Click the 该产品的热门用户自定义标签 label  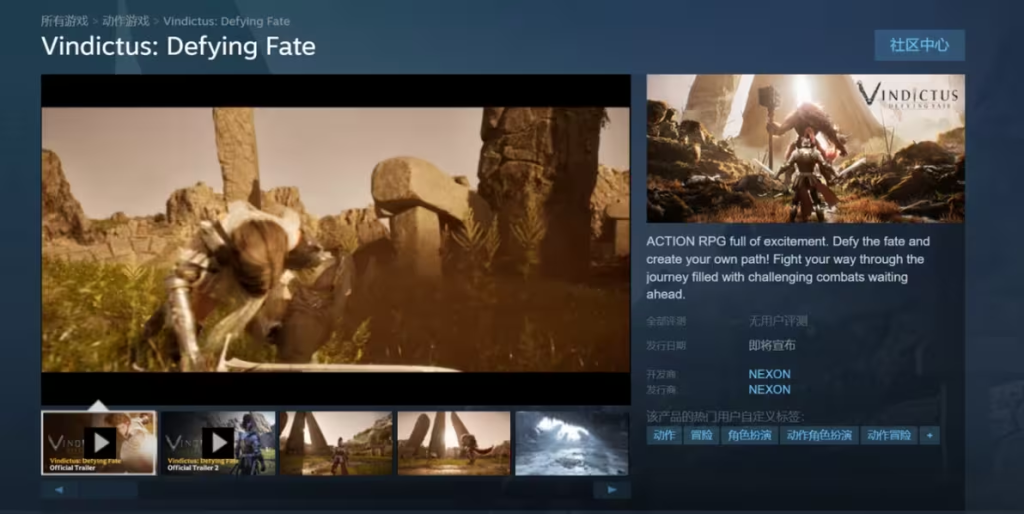(x=725, y=417)
